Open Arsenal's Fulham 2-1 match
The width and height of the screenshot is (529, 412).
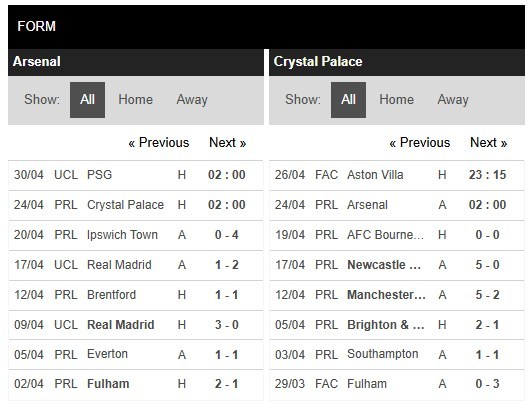click(x=136, y=384)
